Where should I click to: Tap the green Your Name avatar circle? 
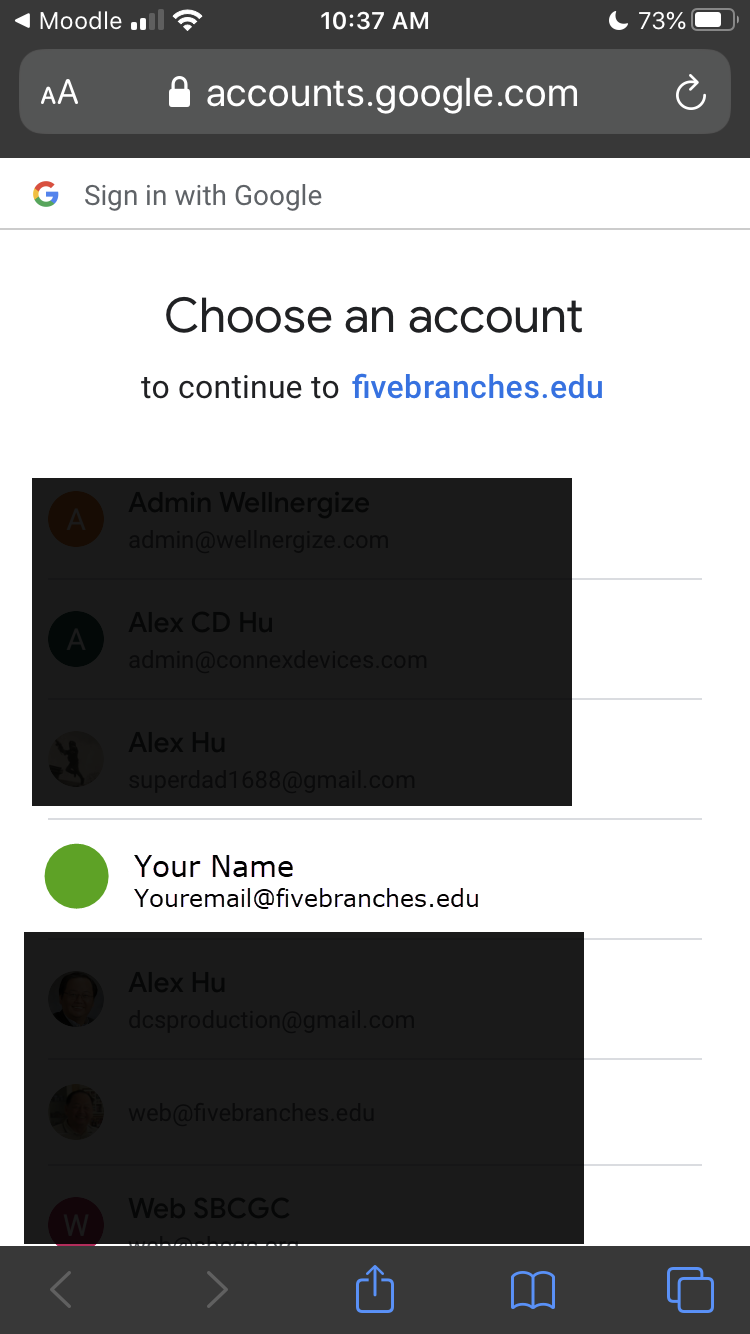click(76, 876)
